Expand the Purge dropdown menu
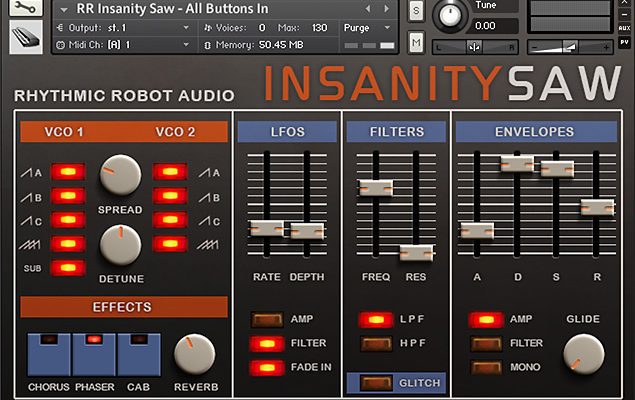635x400 pixels. [362, 28]
